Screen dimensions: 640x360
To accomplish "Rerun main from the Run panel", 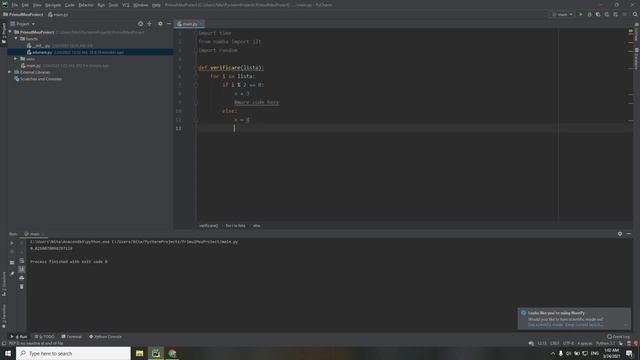I will point(12,243).
